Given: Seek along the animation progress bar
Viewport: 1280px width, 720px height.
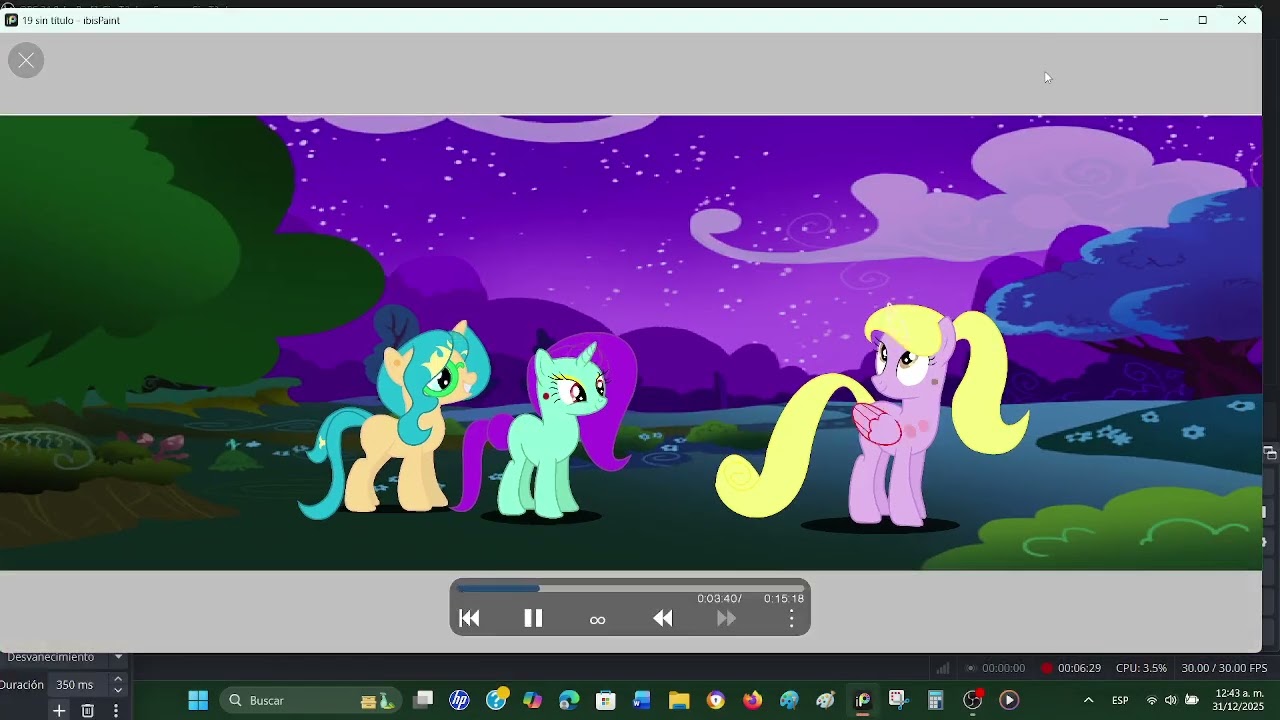Looking at the screenshot, I should pos(630,588).
